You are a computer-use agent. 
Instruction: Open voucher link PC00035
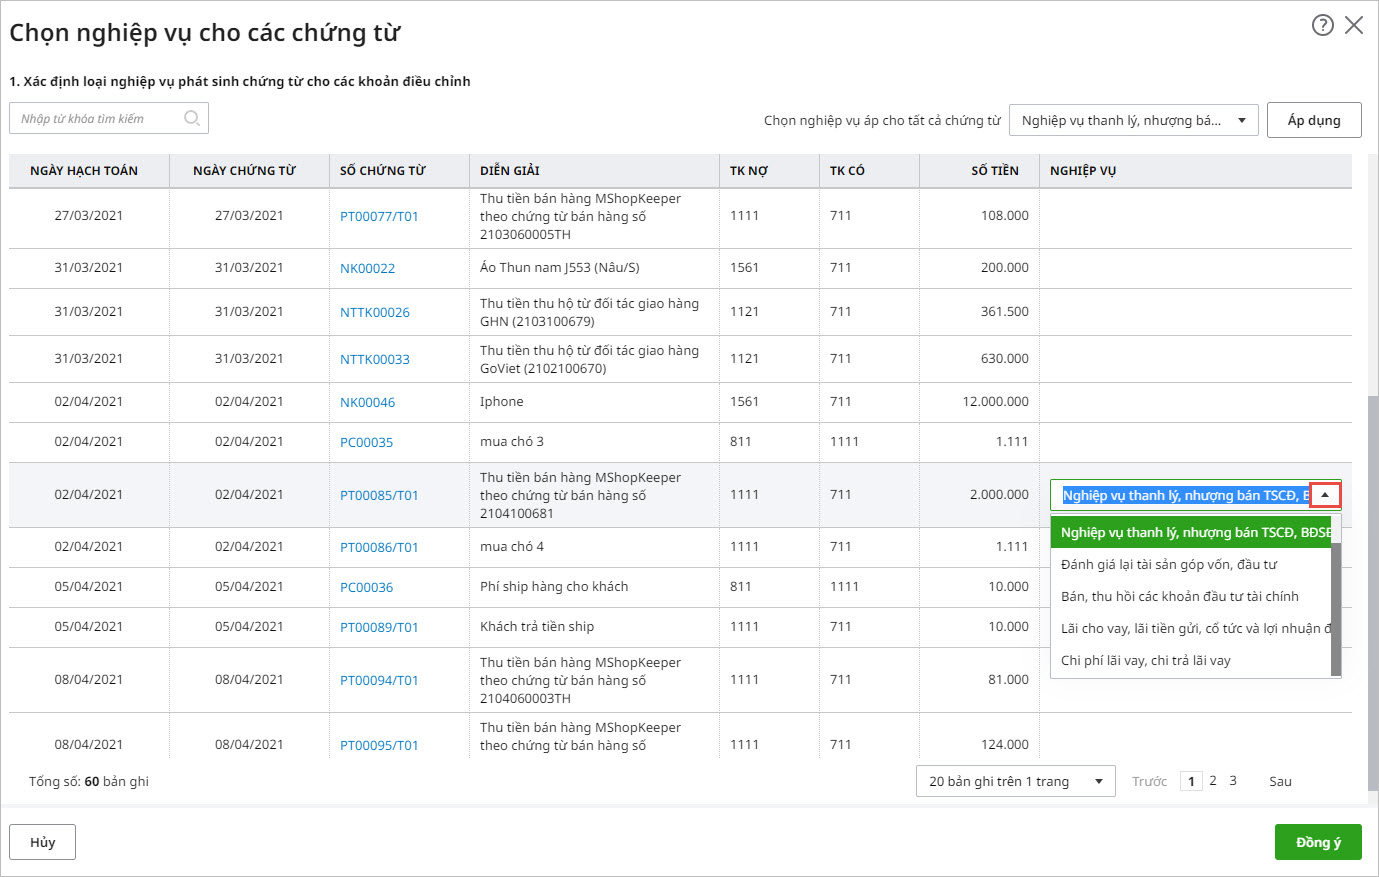point(366,442)
